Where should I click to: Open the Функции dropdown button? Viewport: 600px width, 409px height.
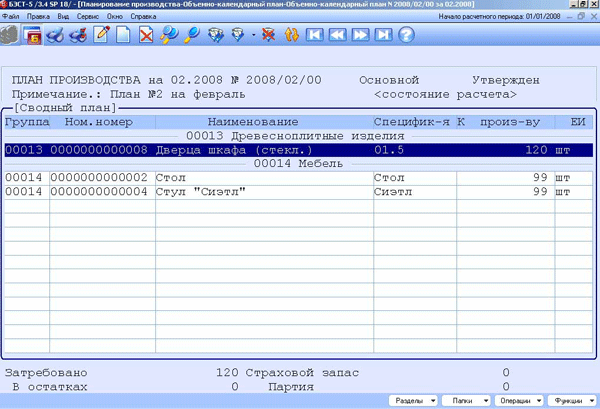pyautogui.click(x=572, y=401)
